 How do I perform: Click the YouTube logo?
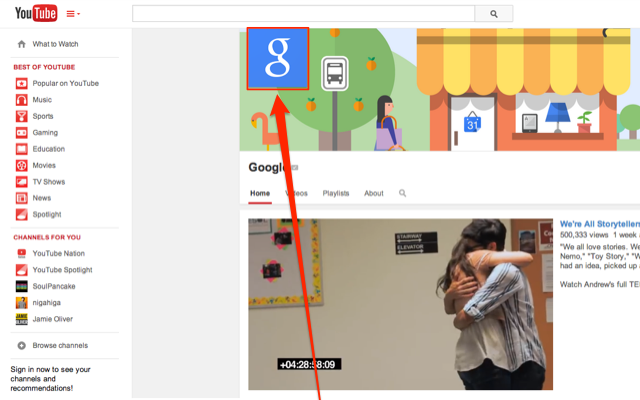click(x=36, y=13)
